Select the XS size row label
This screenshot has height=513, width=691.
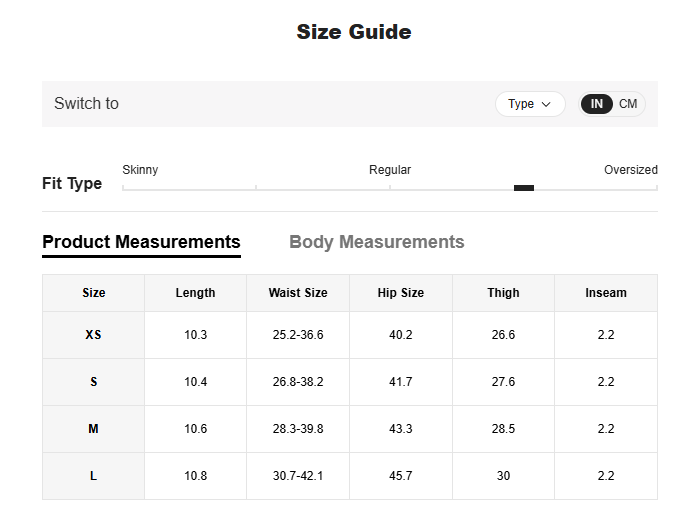click(94, 335)
